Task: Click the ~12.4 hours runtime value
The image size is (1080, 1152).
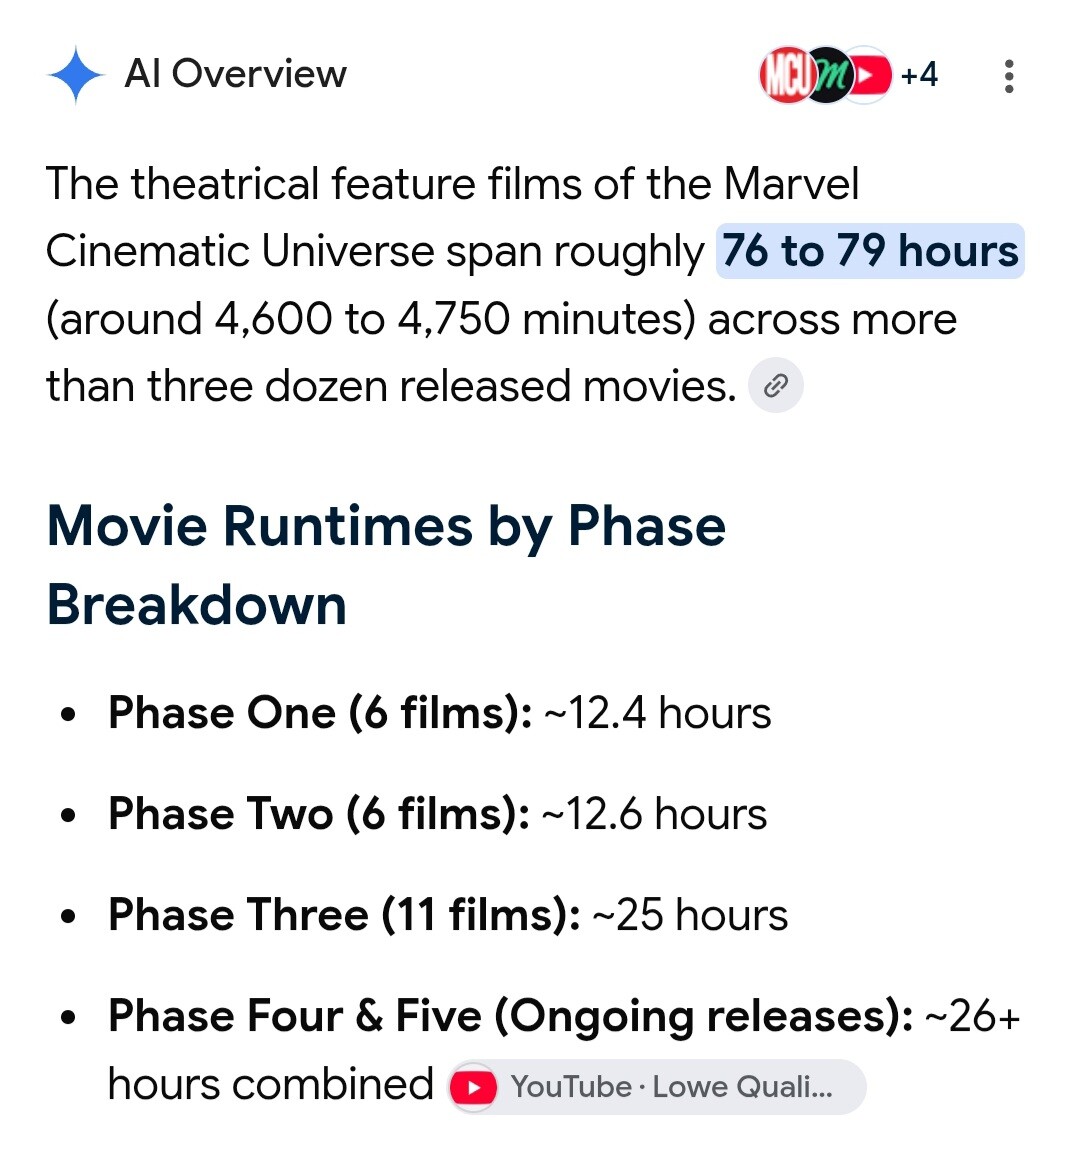Action: [x=658, y=713]
